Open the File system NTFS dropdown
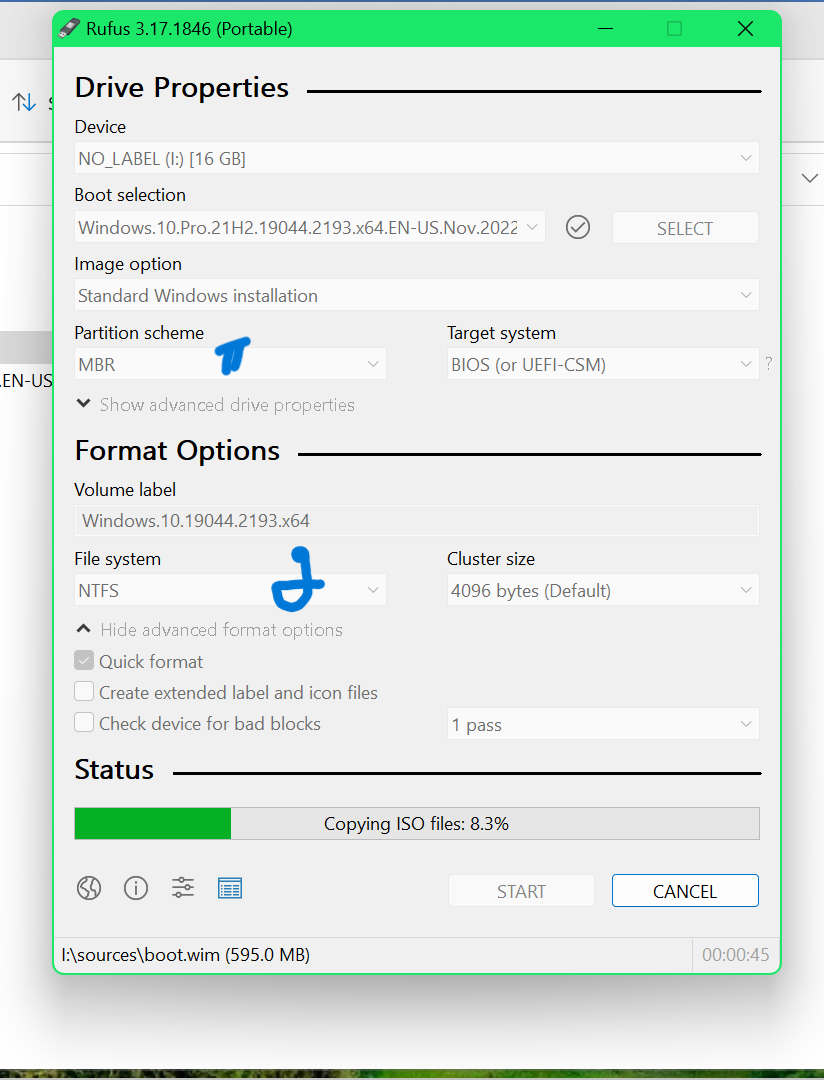This screenshot has height=1080, width=824. point(230,590)
